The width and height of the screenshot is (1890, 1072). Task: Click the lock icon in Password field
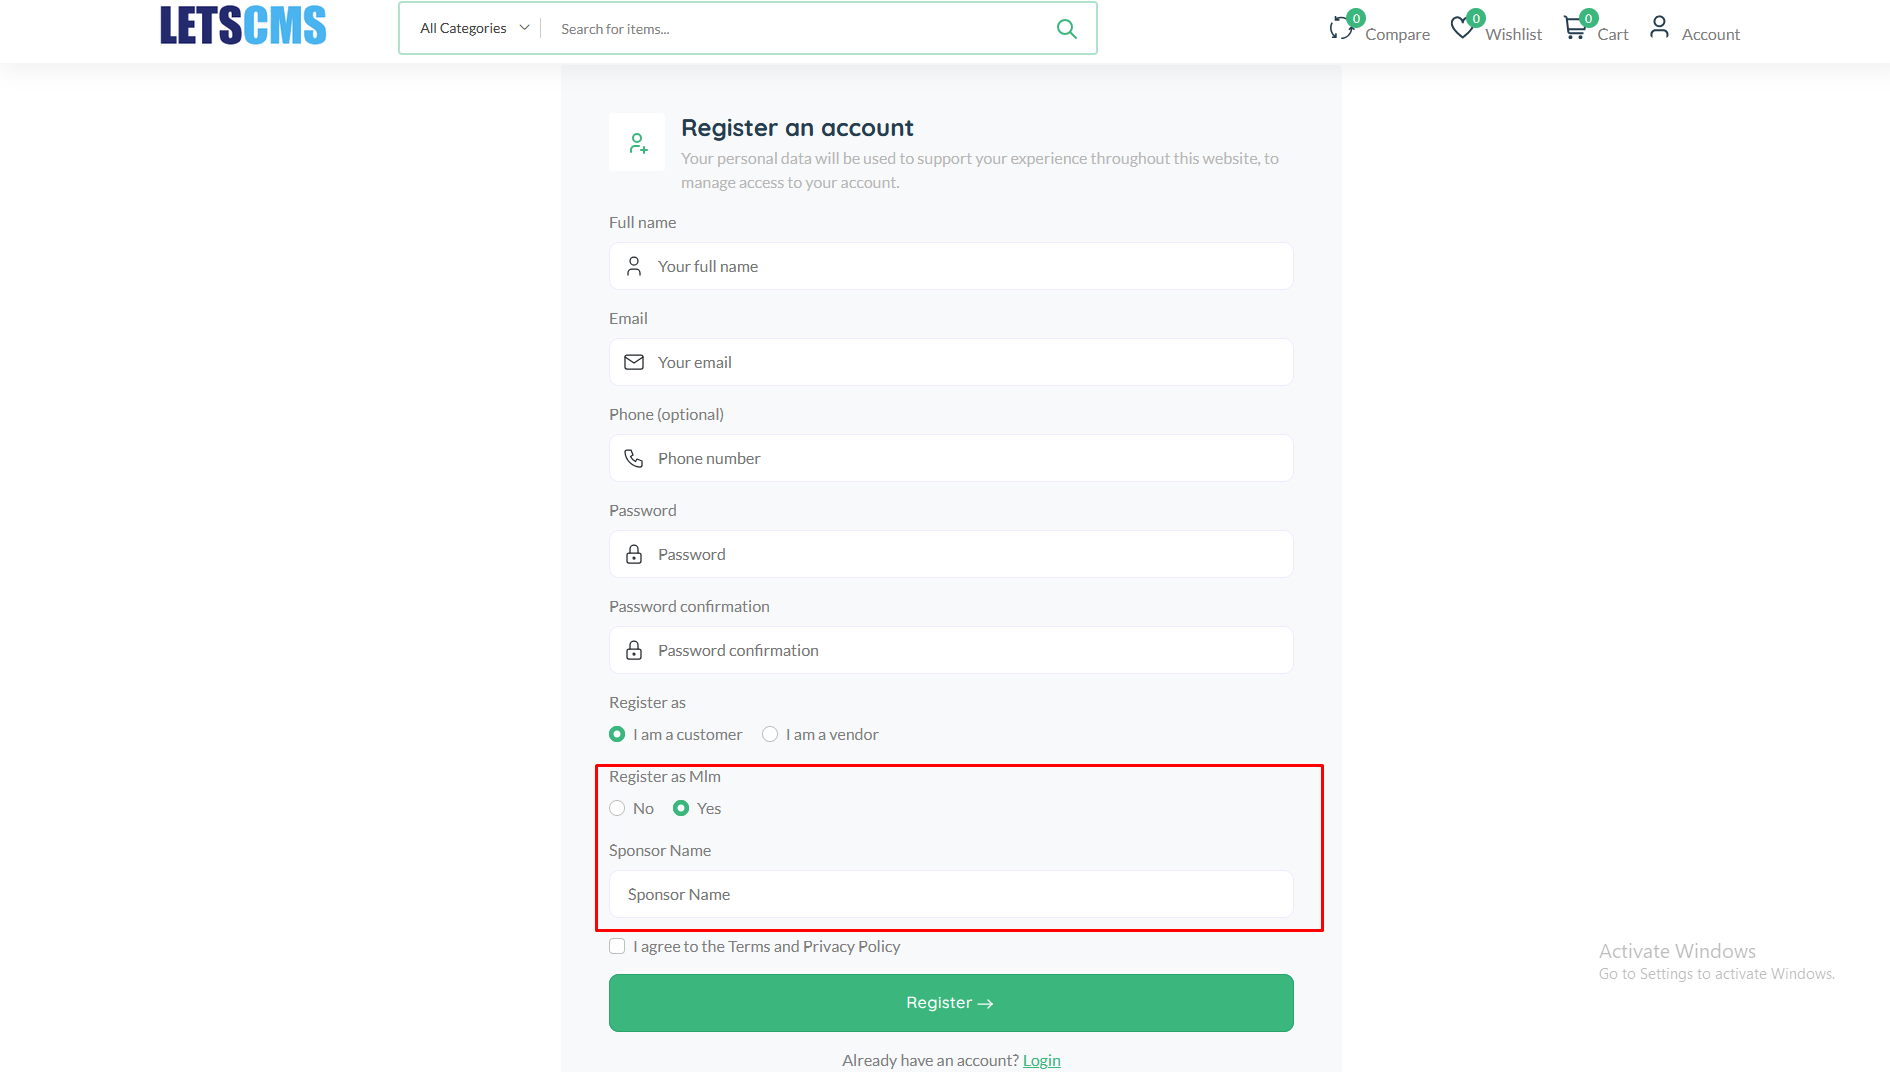pyautogui.click(x=634, y=554)
